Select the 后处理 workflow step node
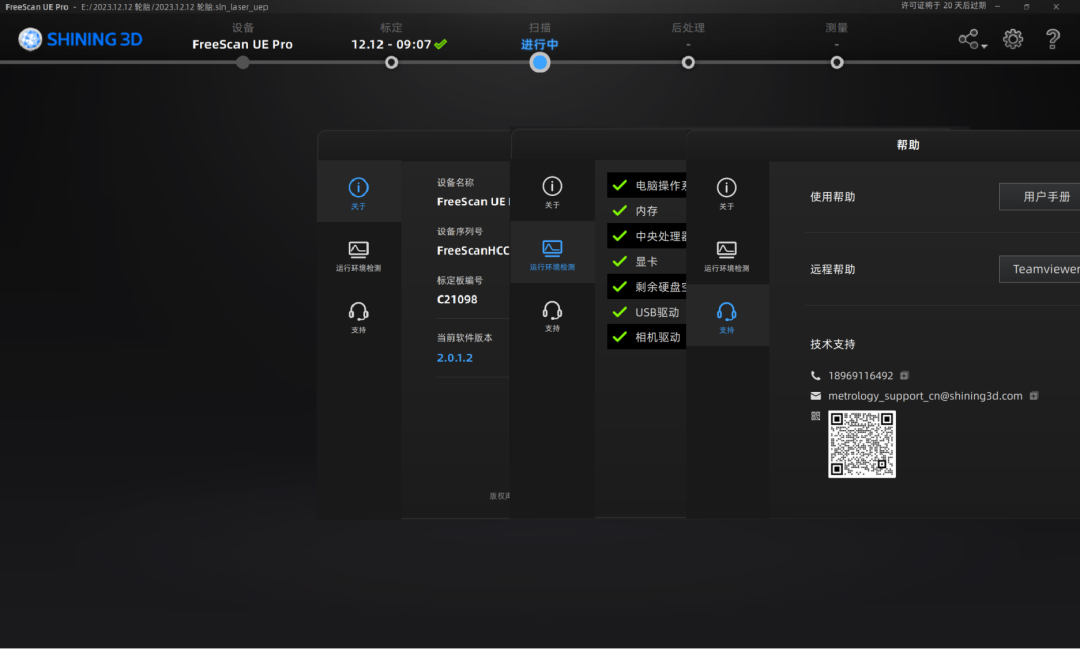 click(x=688, y=63)
